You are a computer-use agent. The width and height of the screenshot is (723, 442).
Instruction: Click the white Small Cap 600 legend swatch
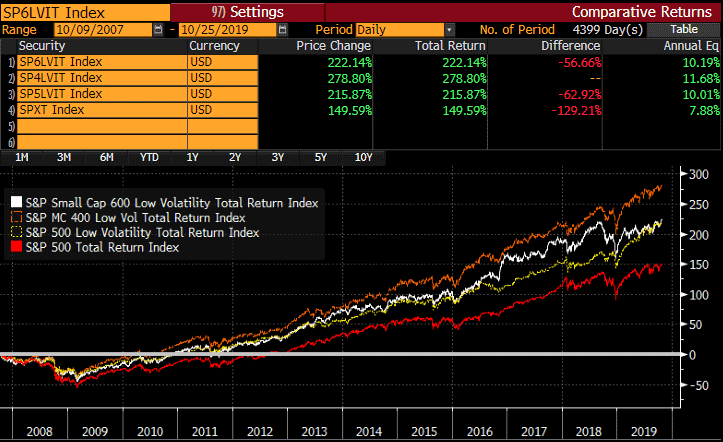pyautogui.click(x=16, y=202)
